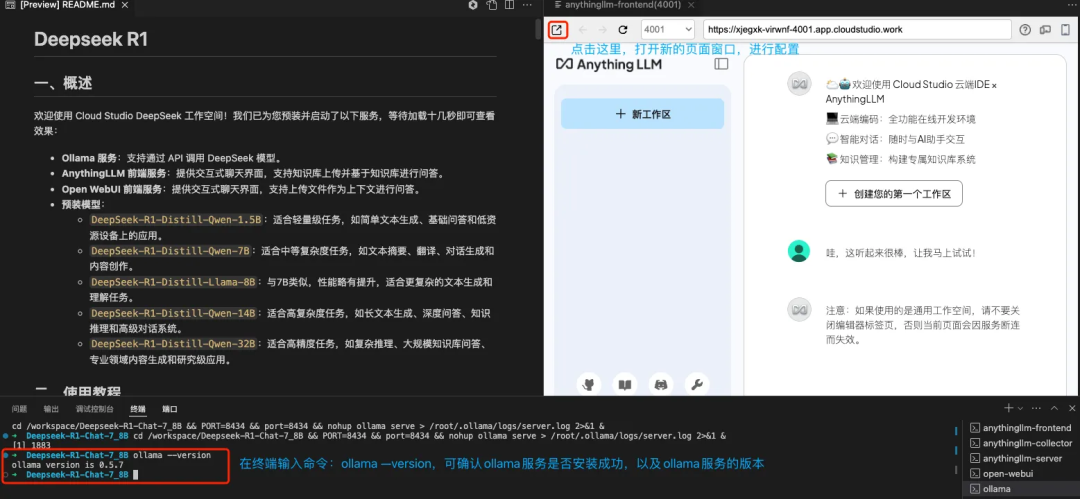The image size is (1080, 499).
Task: Open the README editor more actions menu
Action: (x=528, y=6)
